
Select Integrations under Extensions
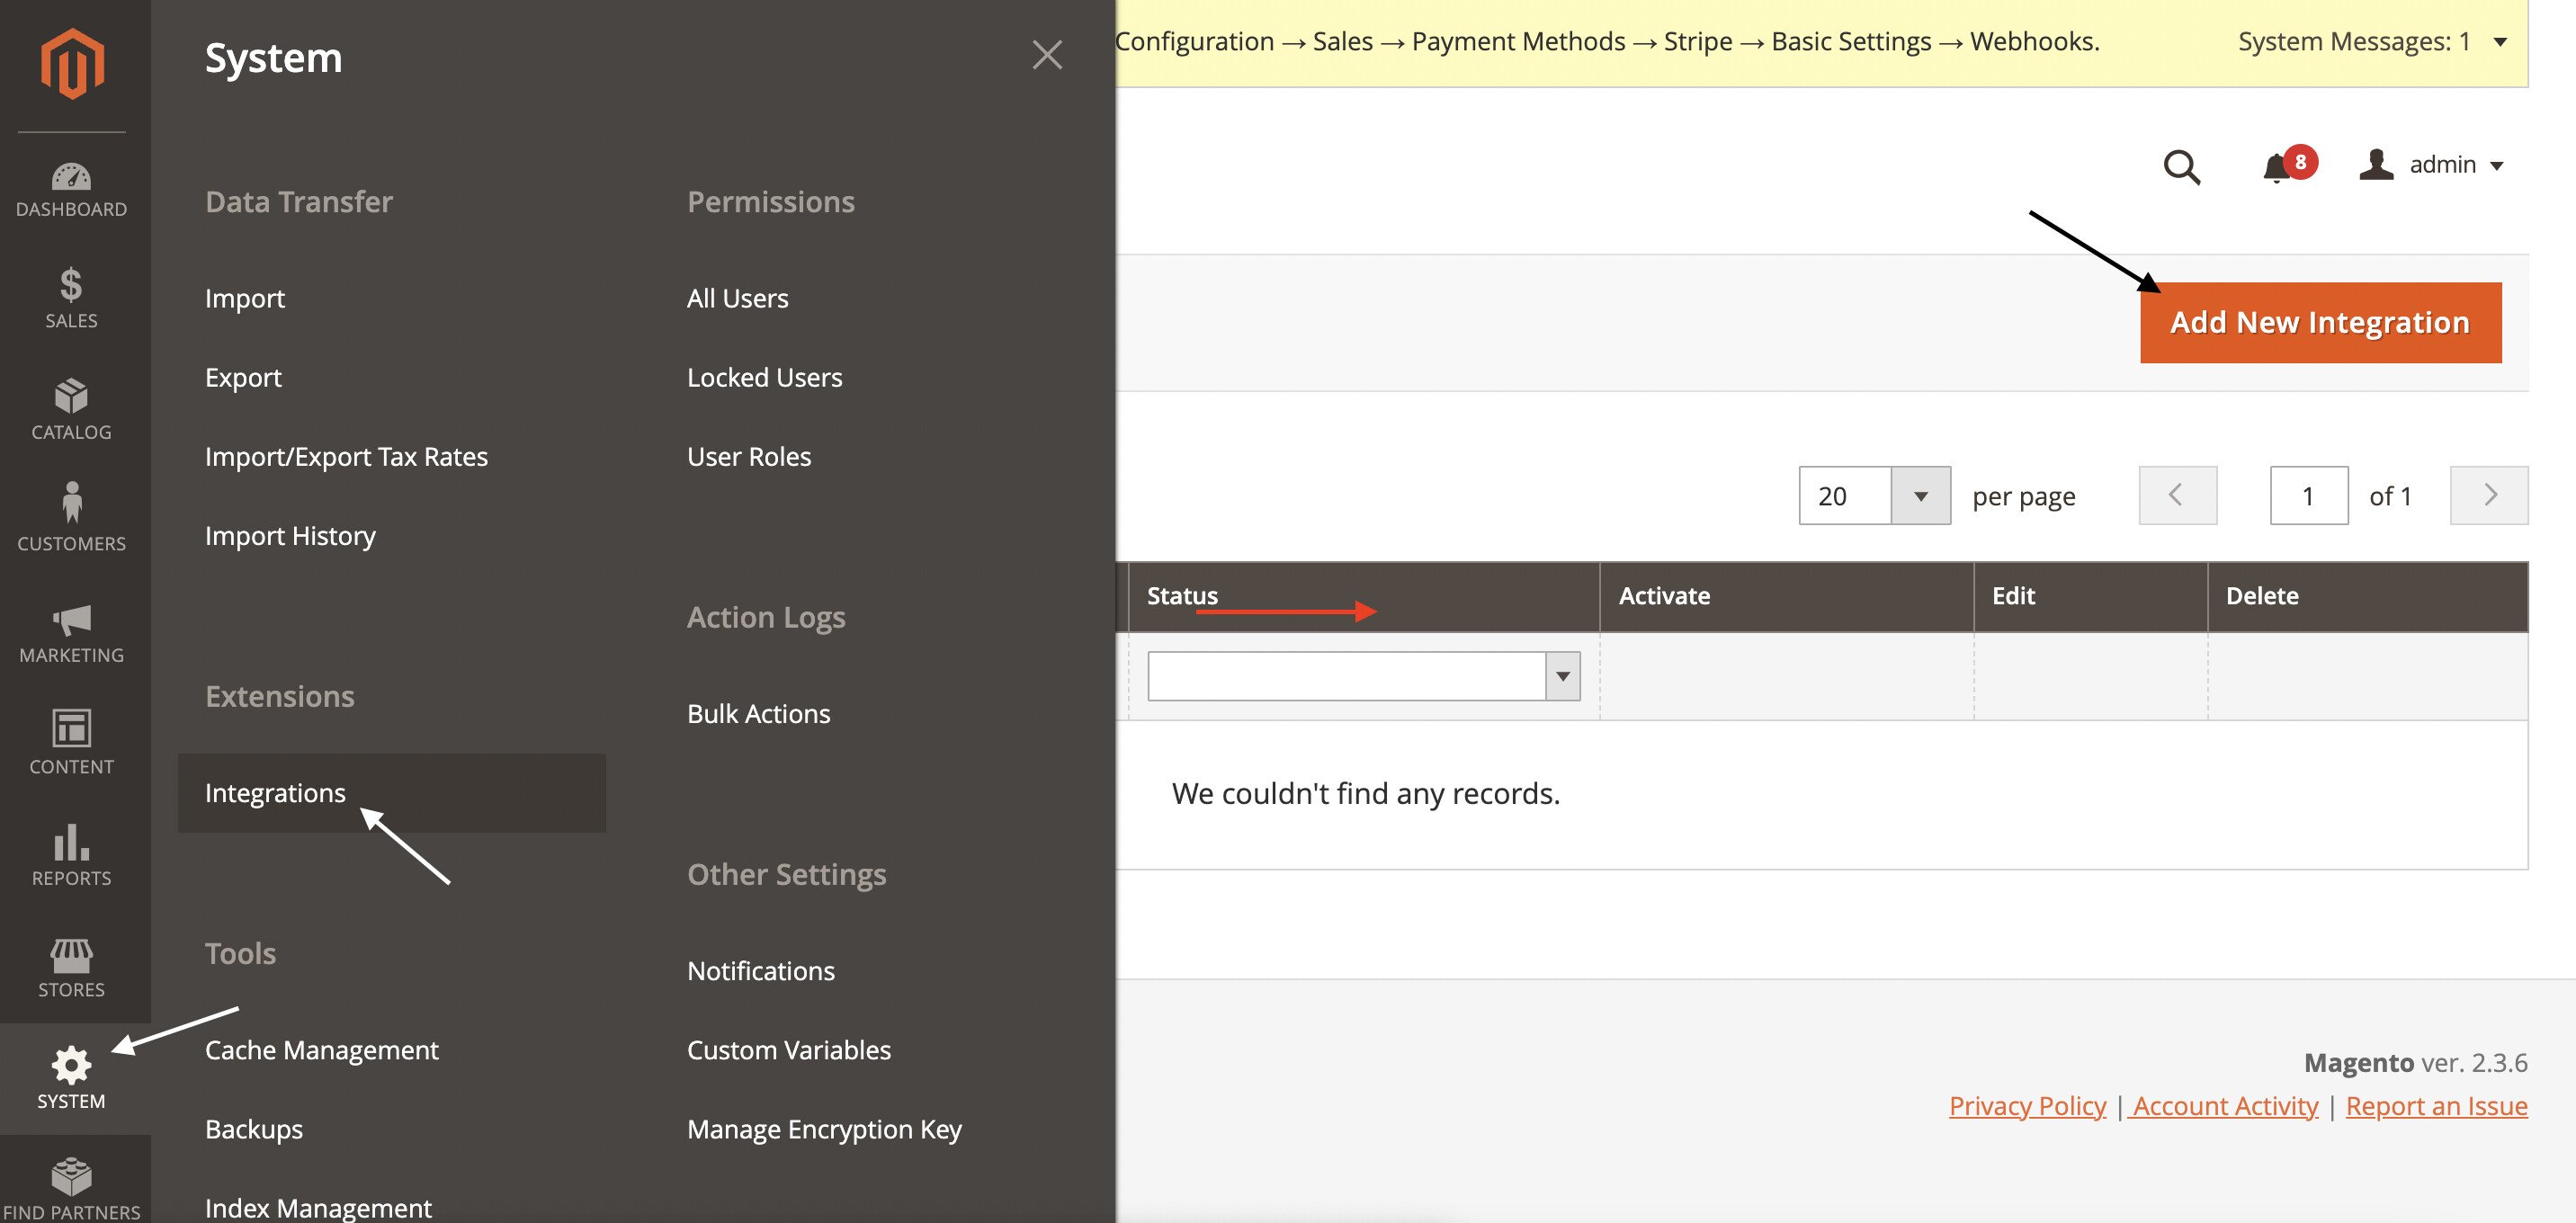coord(391,792)
